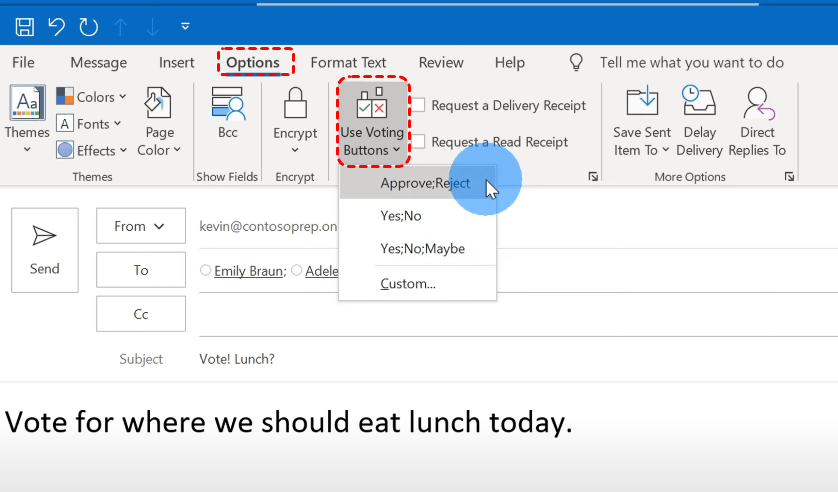The height and width of the screenshot is (492, 838).
Task: Open the Help tab
Action: click(x=509, y=63)
